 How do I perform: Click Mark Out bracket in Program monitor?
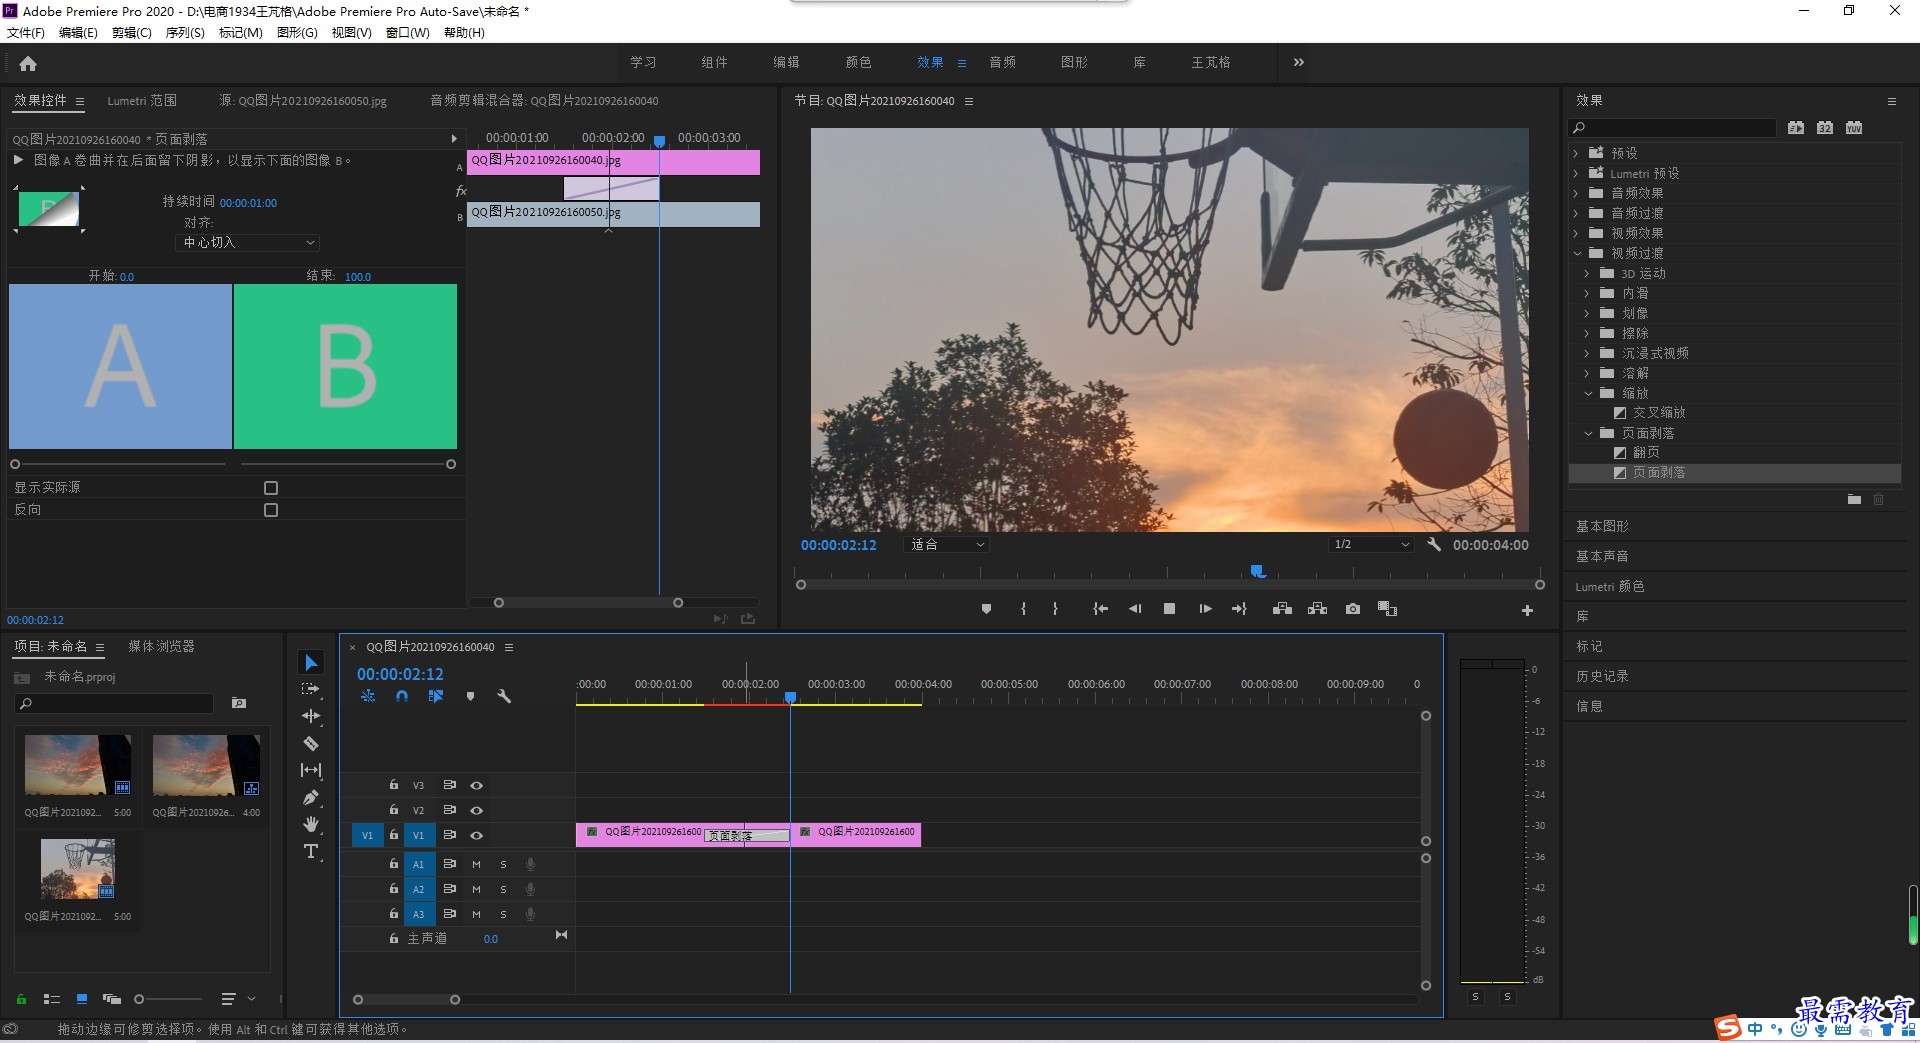pyautogui.click(x=1055, y=609)
